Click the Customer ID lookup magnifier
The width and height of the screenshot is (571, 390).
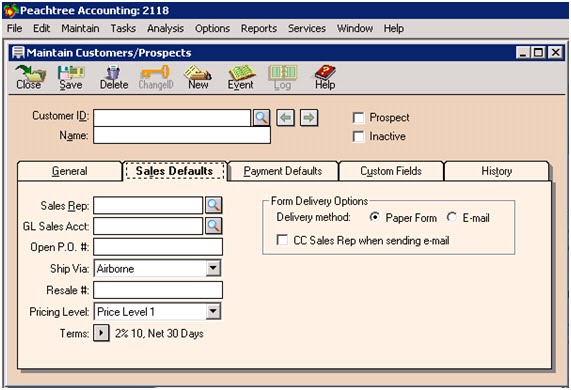coord(261,118)
